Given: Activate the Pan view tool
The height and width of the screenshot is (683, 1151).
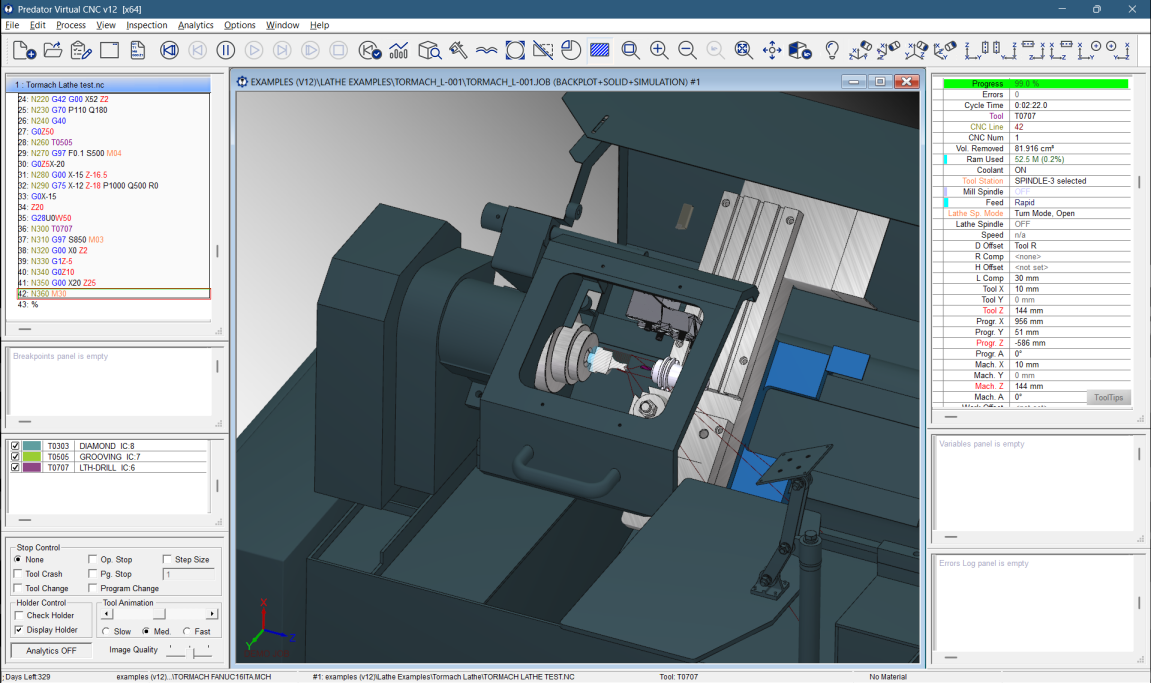Looking at the screenshot, I should 772,49.
